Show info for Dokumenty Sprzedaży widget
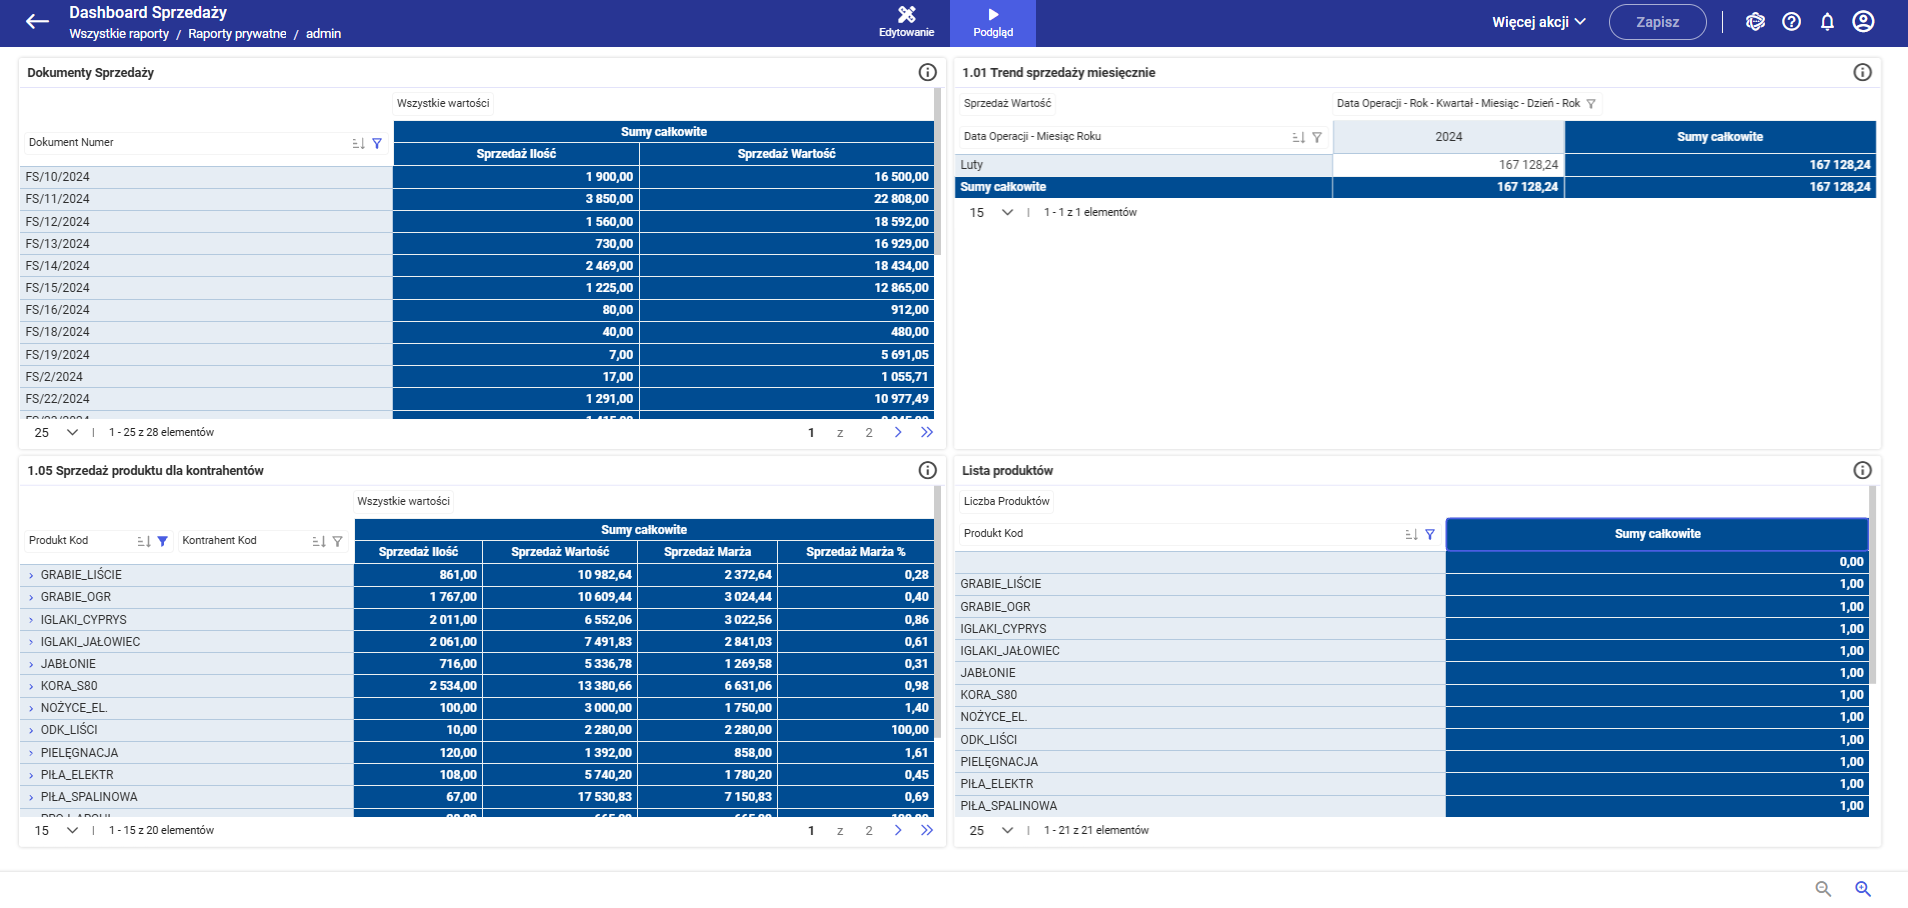Screen dimensions: 1908x908 pos(927,72)
